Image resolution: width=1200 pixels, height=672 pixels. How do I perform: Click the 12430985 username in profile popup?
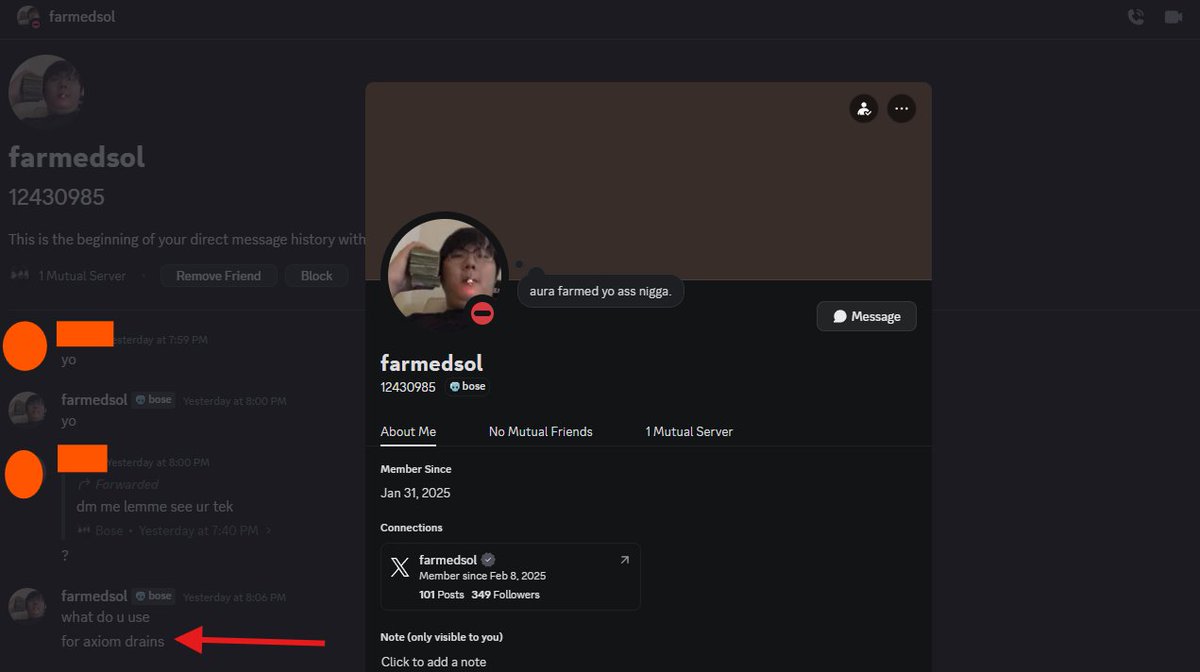point(408,387)
